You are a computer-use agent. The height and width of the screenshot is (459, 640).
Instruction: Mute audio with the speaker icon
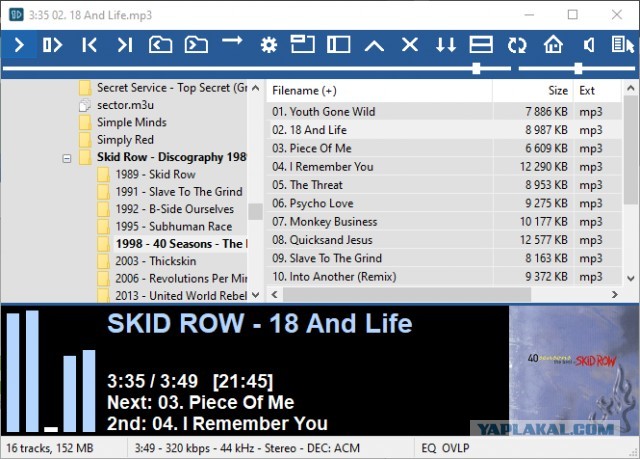tap(589, 44)
